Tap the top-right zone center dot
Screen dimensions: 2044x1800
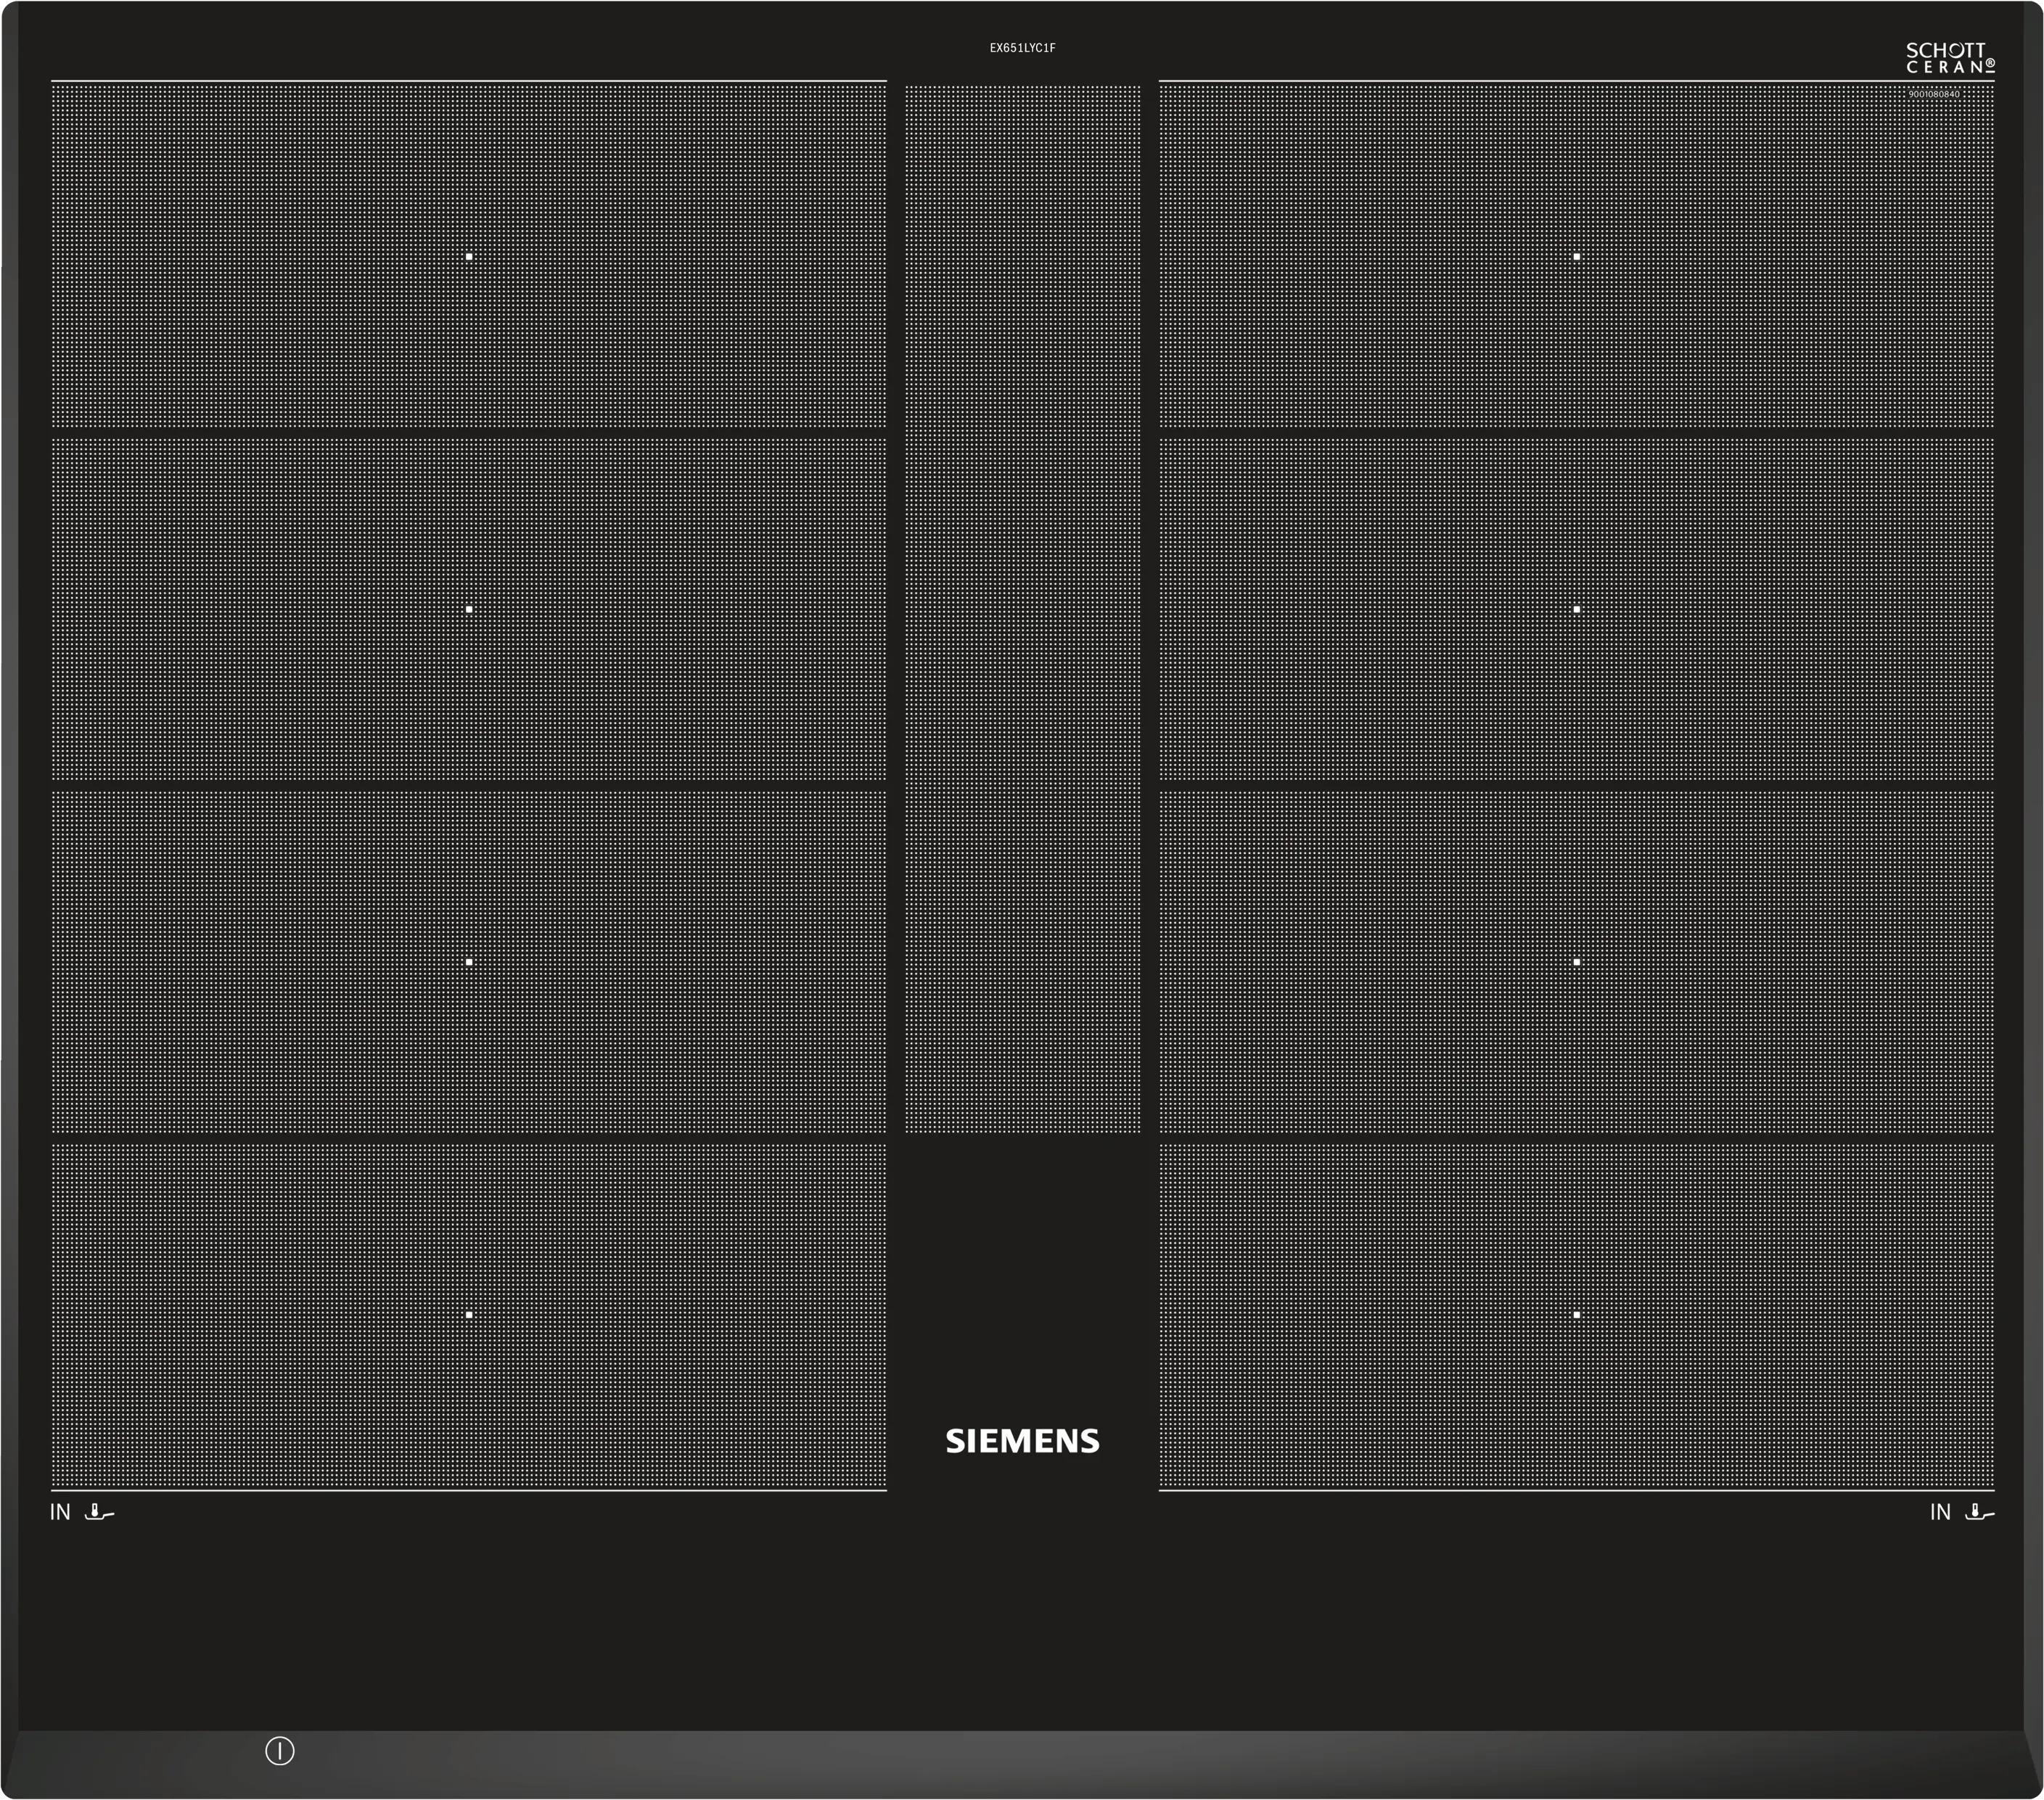pyautogui.click(x=1577, y=257)
